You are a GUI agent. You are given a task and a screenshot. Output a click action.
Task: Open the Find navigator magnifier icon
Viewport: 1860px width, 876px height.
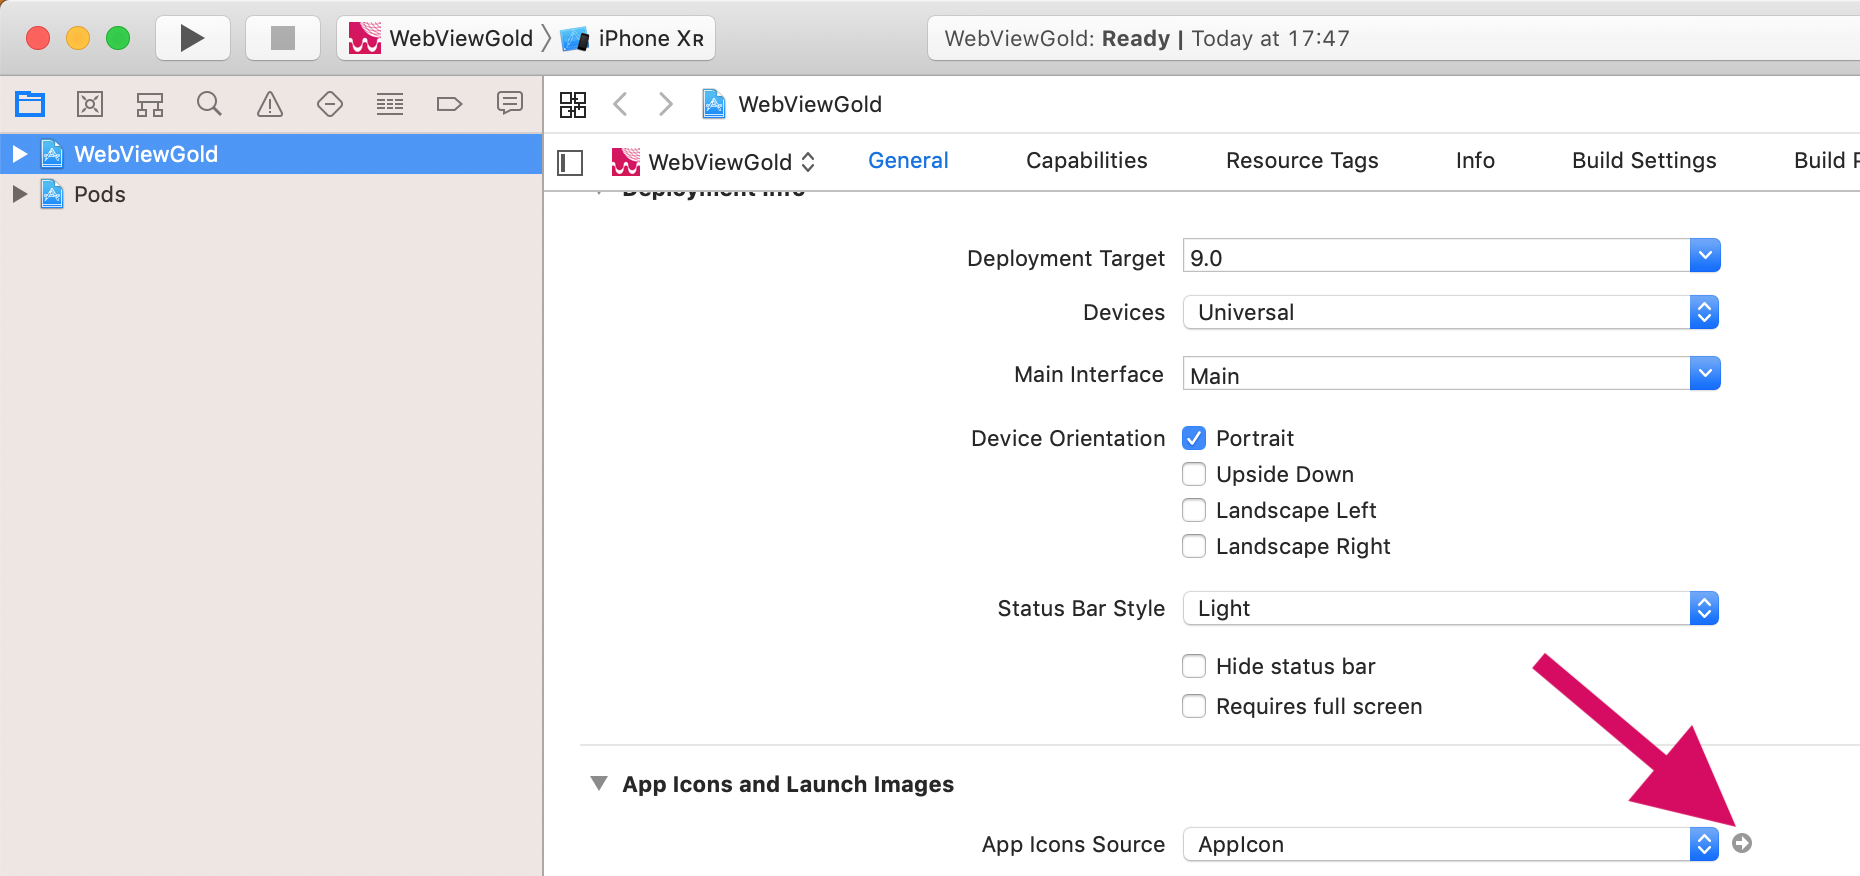point(209,104)
